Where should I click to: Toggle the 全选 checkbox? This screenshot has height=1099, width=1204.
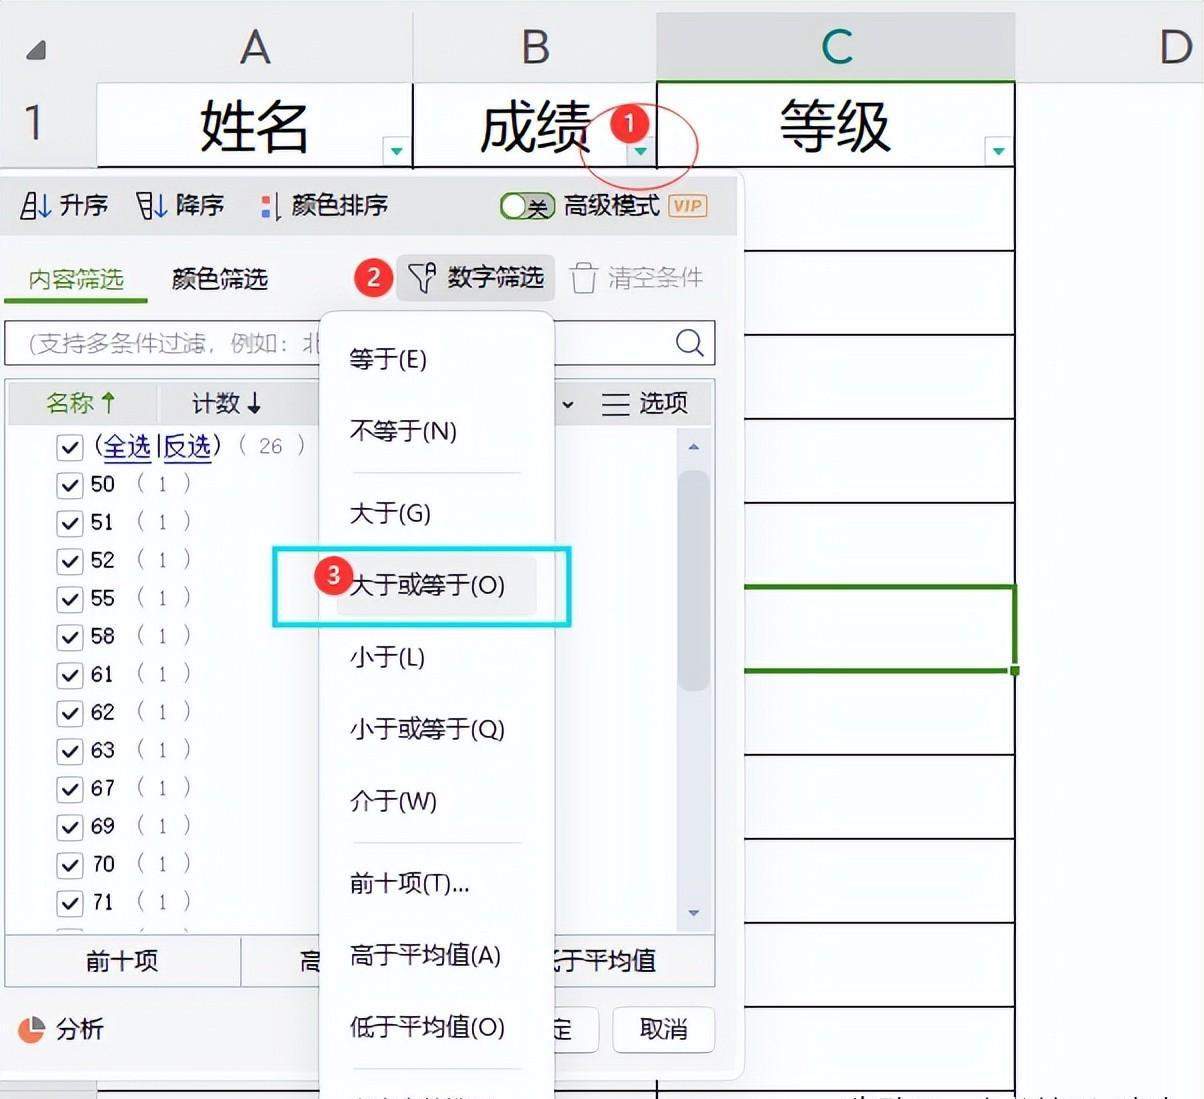69,447
